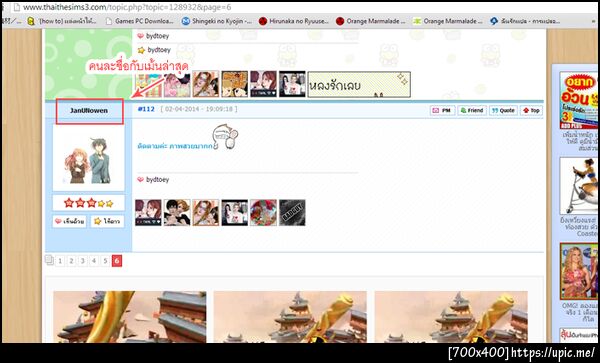This screenshot has width=600, height=363.
Task: Go to page 5 of the topic
Action: (105, 261)
